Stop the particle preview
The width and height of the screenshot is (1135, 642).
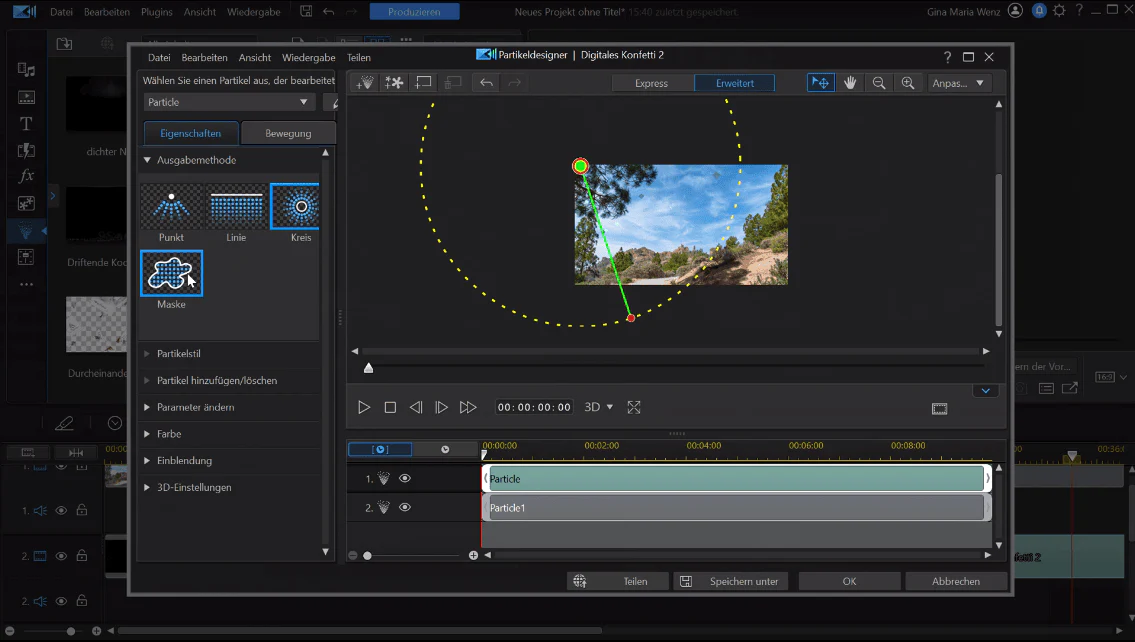point(390,407)
